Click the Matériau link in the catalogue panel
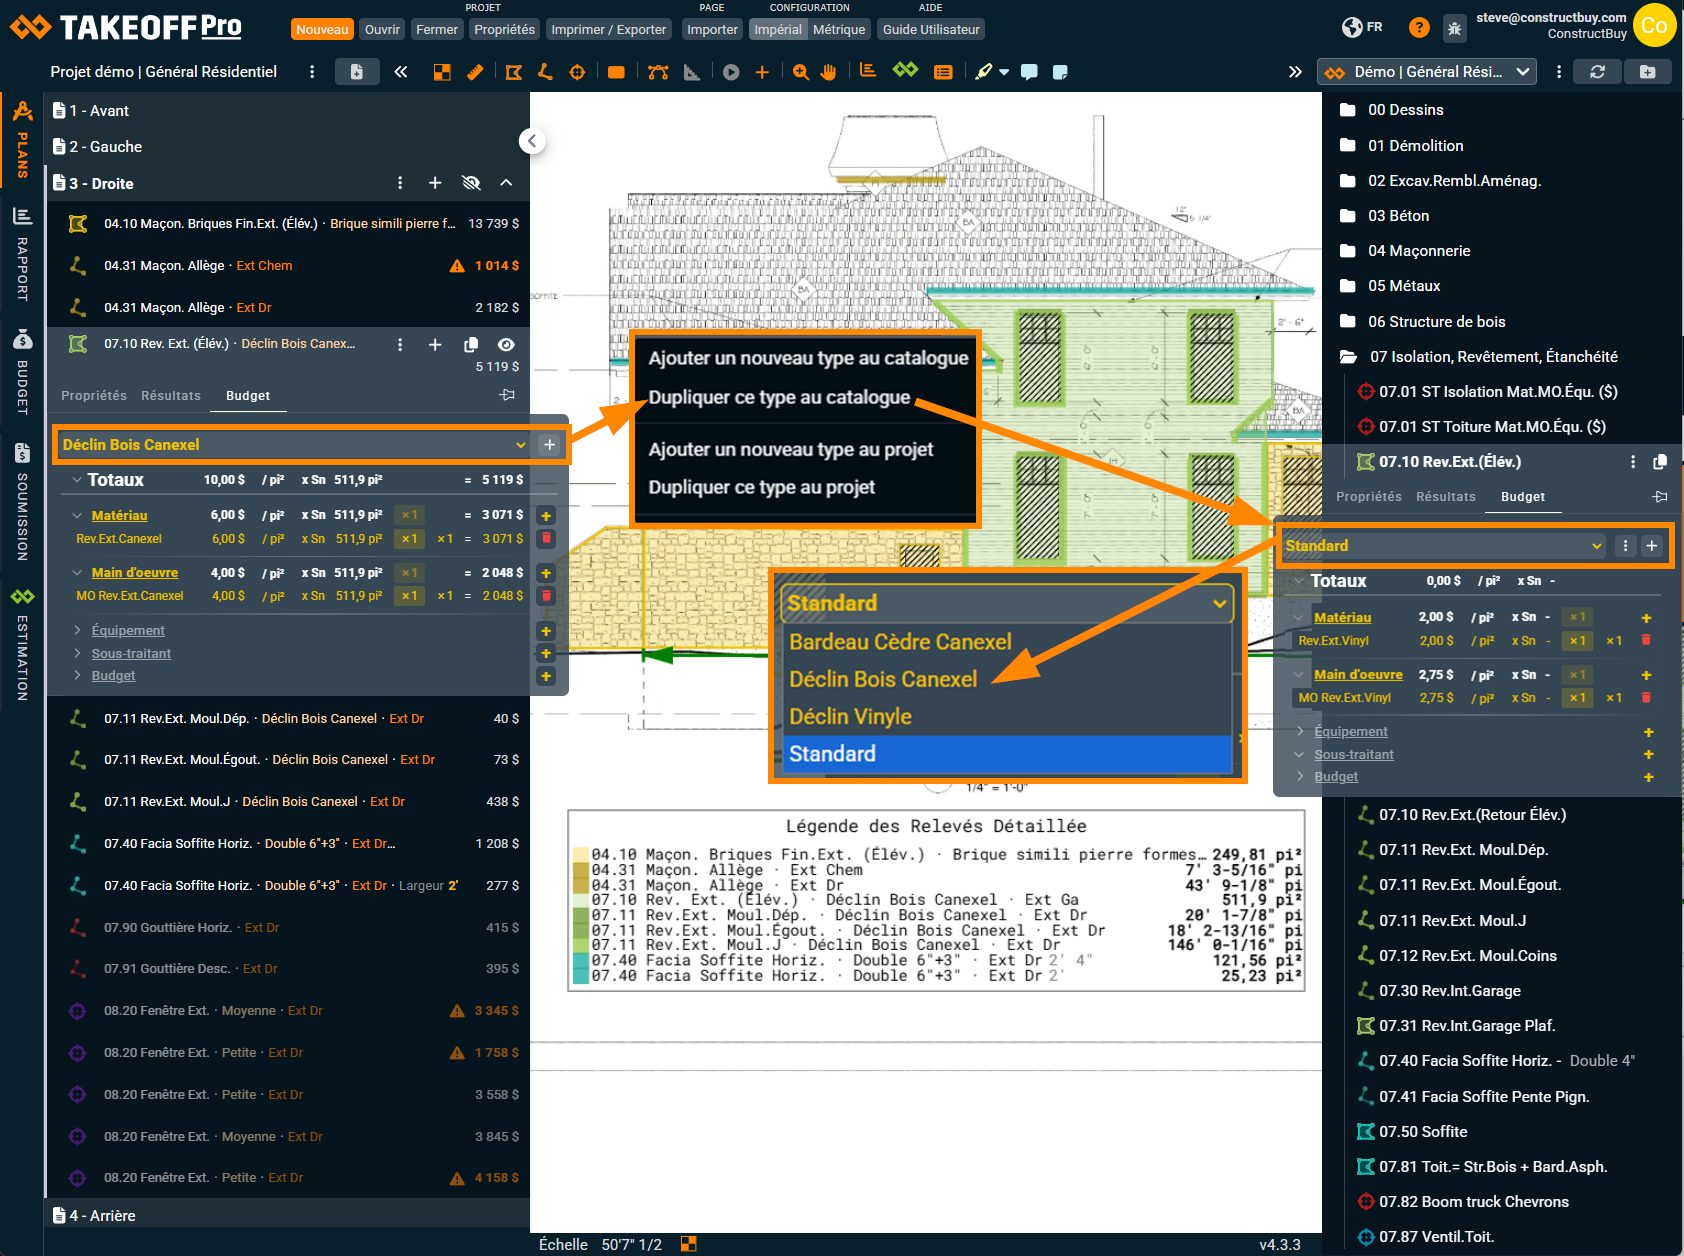 coord(1342,618)
